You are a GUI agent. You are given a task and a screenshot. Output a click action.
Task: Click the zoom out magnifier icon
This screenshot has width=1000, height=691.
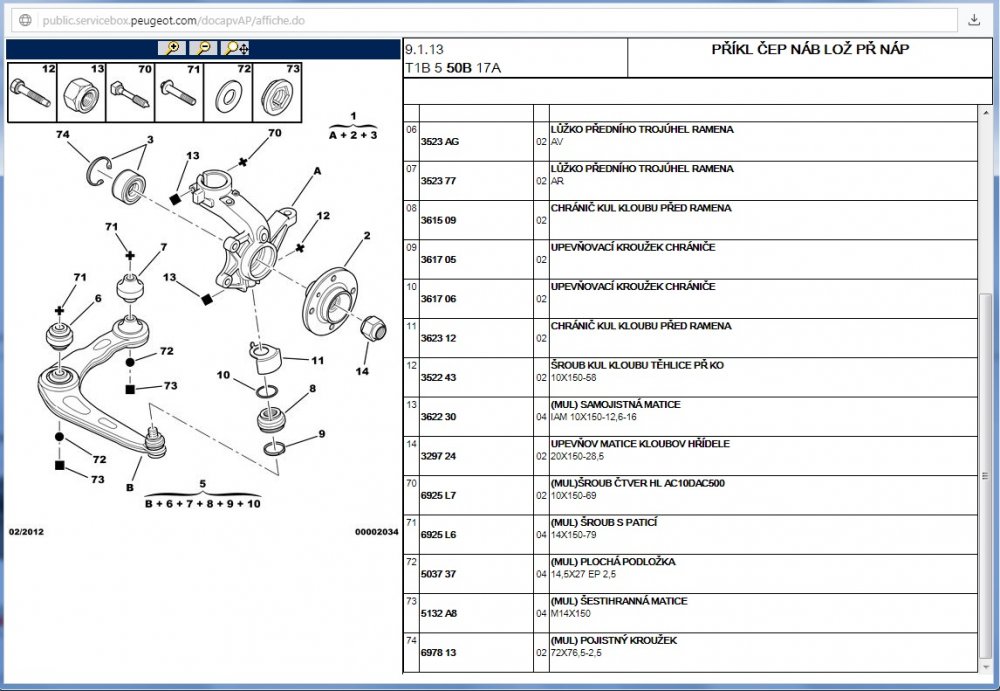(x=203, y=48)
